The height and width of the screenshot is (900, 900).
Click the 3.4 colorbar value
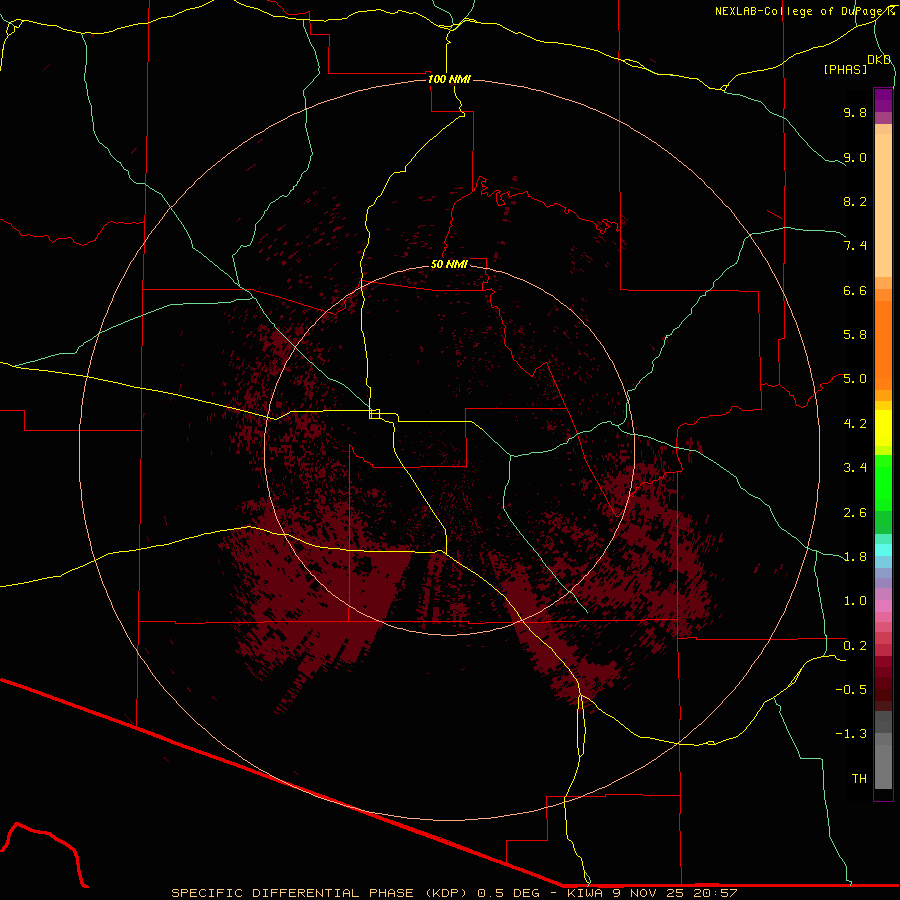[855, 468]
